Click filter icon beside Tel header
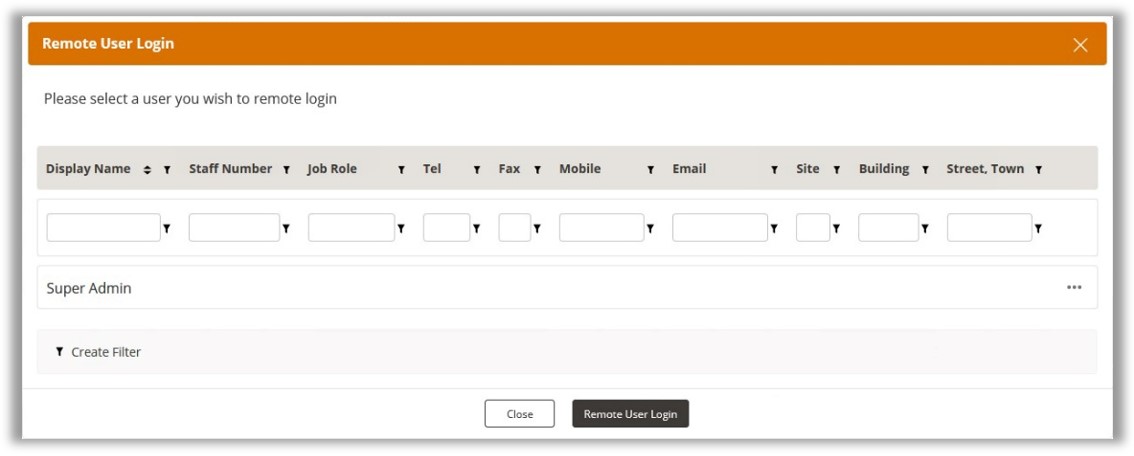This screenshot has height=456, width=1134. tap(476, 170)
